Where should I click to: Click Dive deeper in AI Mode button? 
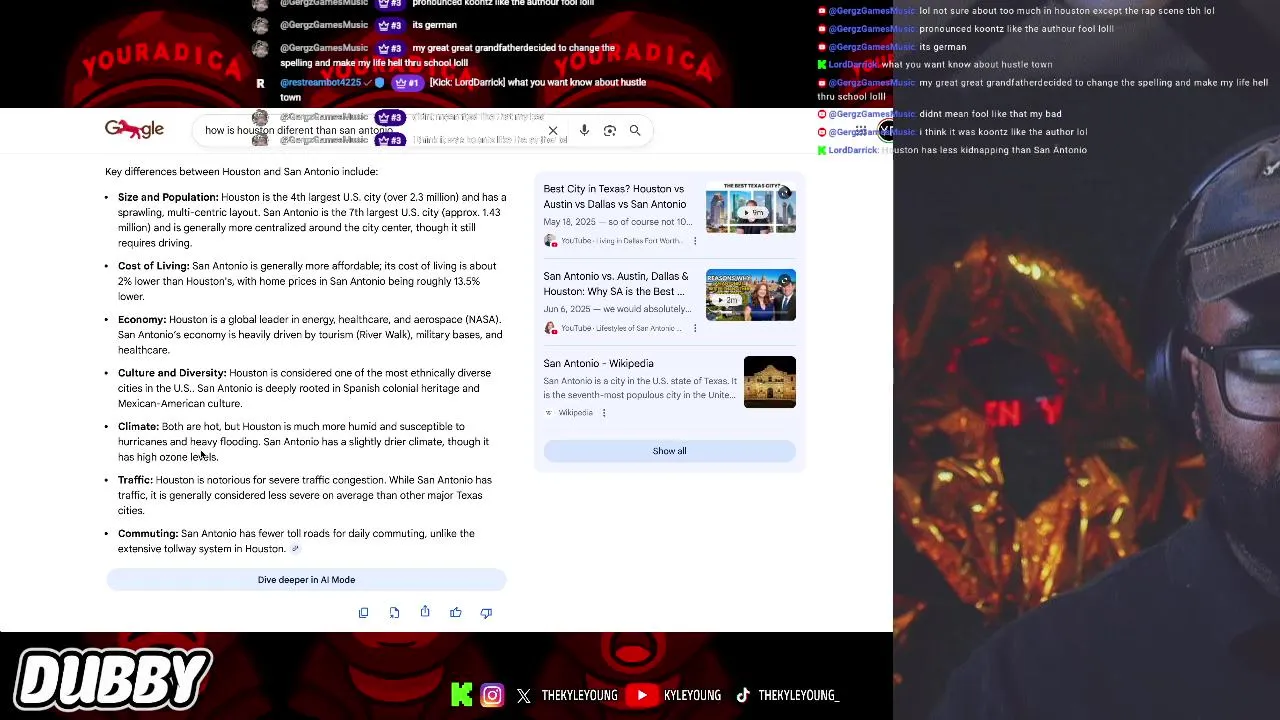click(306, 580)
